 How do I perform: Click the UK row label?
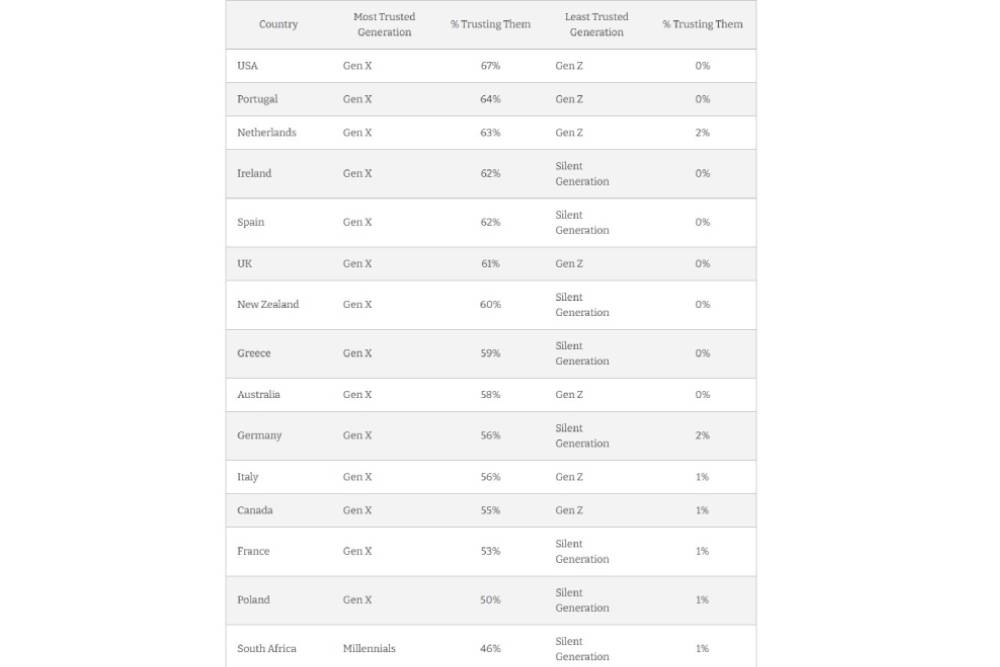point(244,263)
